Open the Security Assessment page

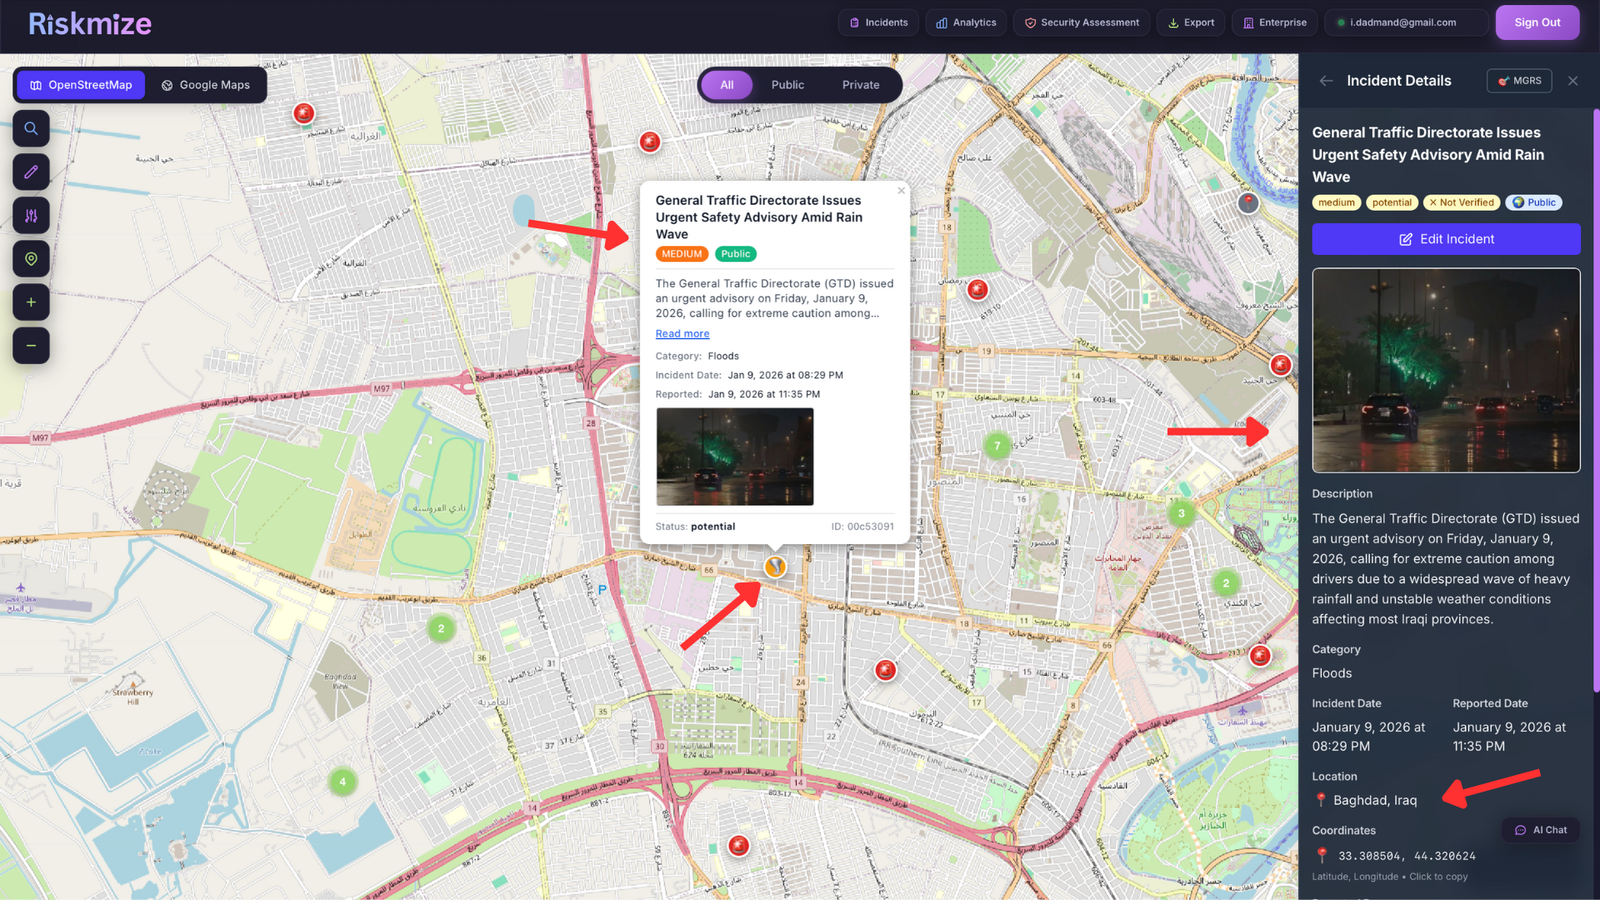tap(1081, 22)
